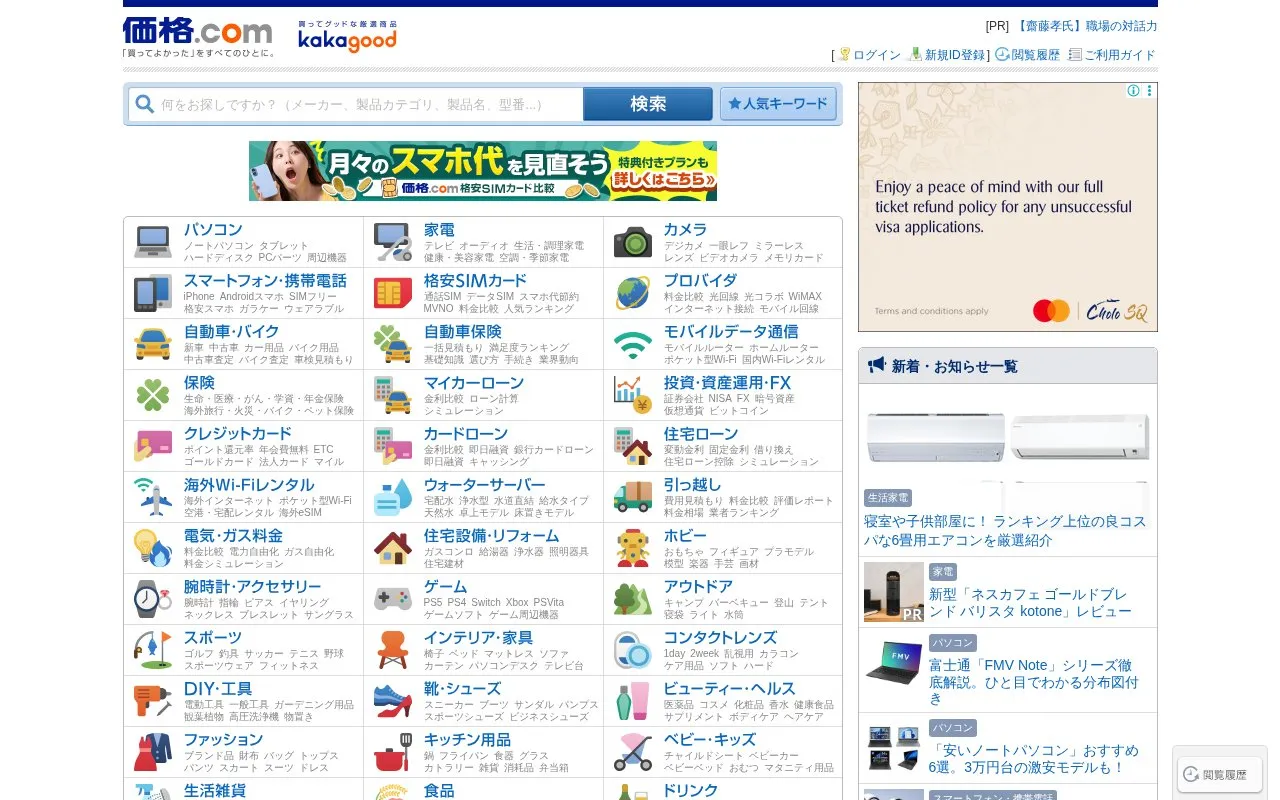This screenshot has height=800, width=1280.
Task: Click the water drop icon for ウォーターサーバー
Action: pos(393,497)
